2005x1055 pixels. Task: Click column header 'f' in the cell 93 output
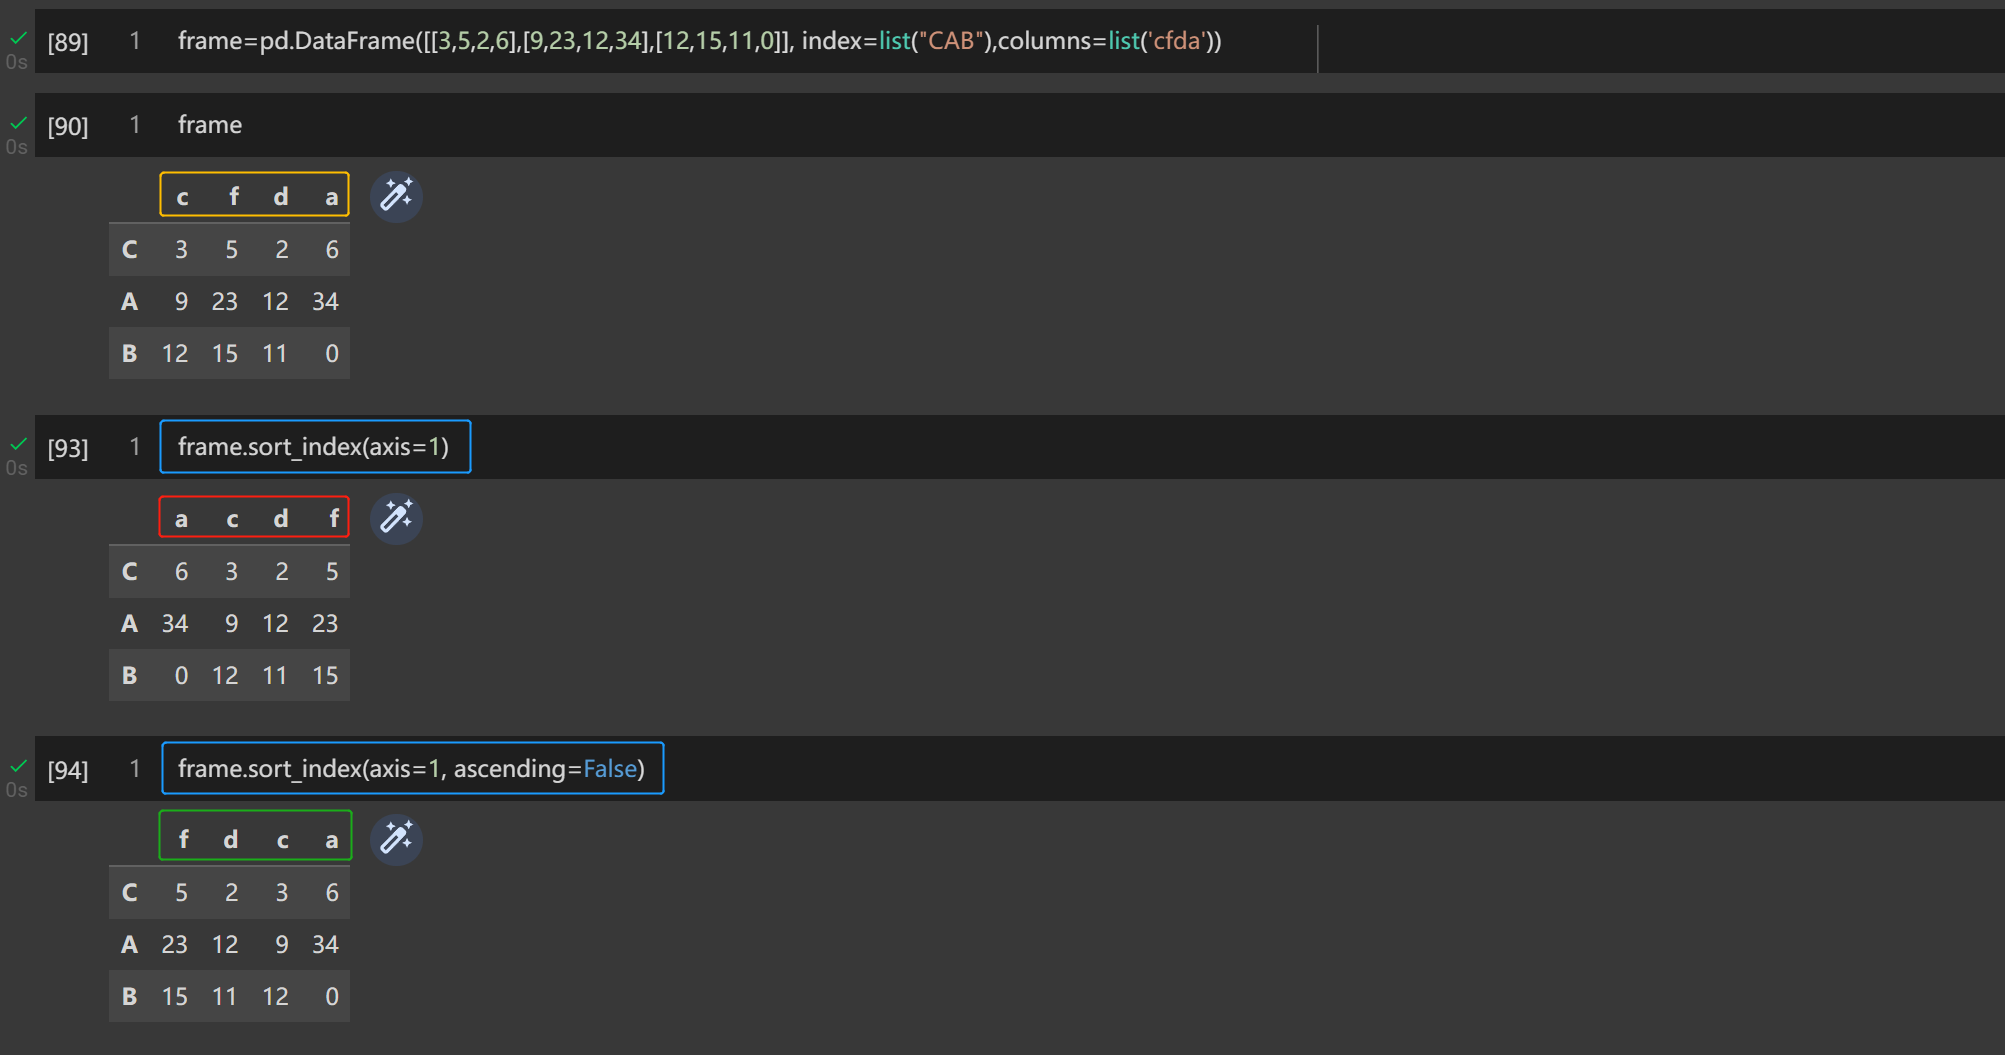pyautogui.click(x=334, y=518)
